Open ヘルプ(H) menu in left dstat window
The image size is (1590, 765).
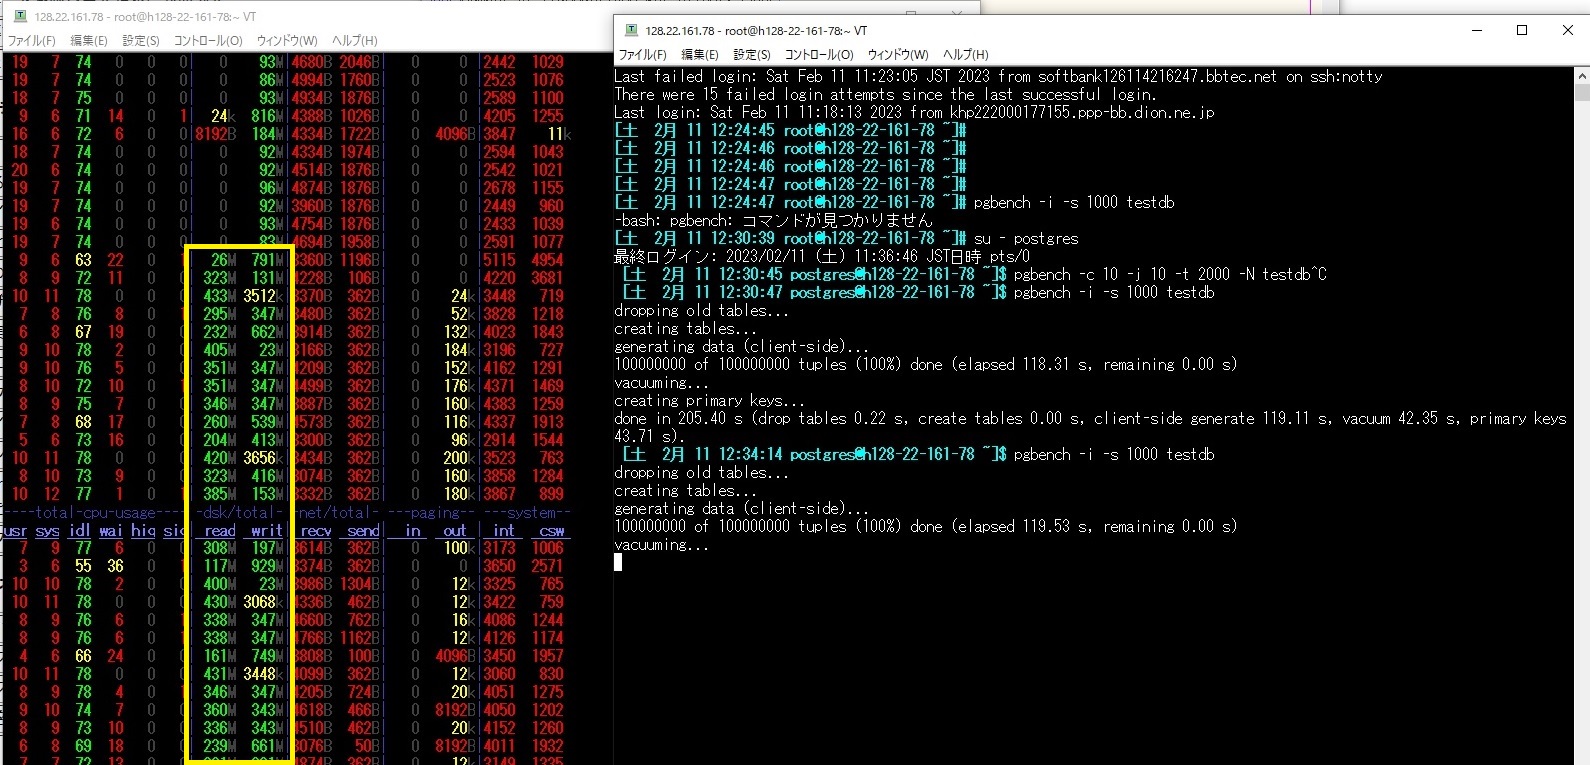click(x=354, y=41)
